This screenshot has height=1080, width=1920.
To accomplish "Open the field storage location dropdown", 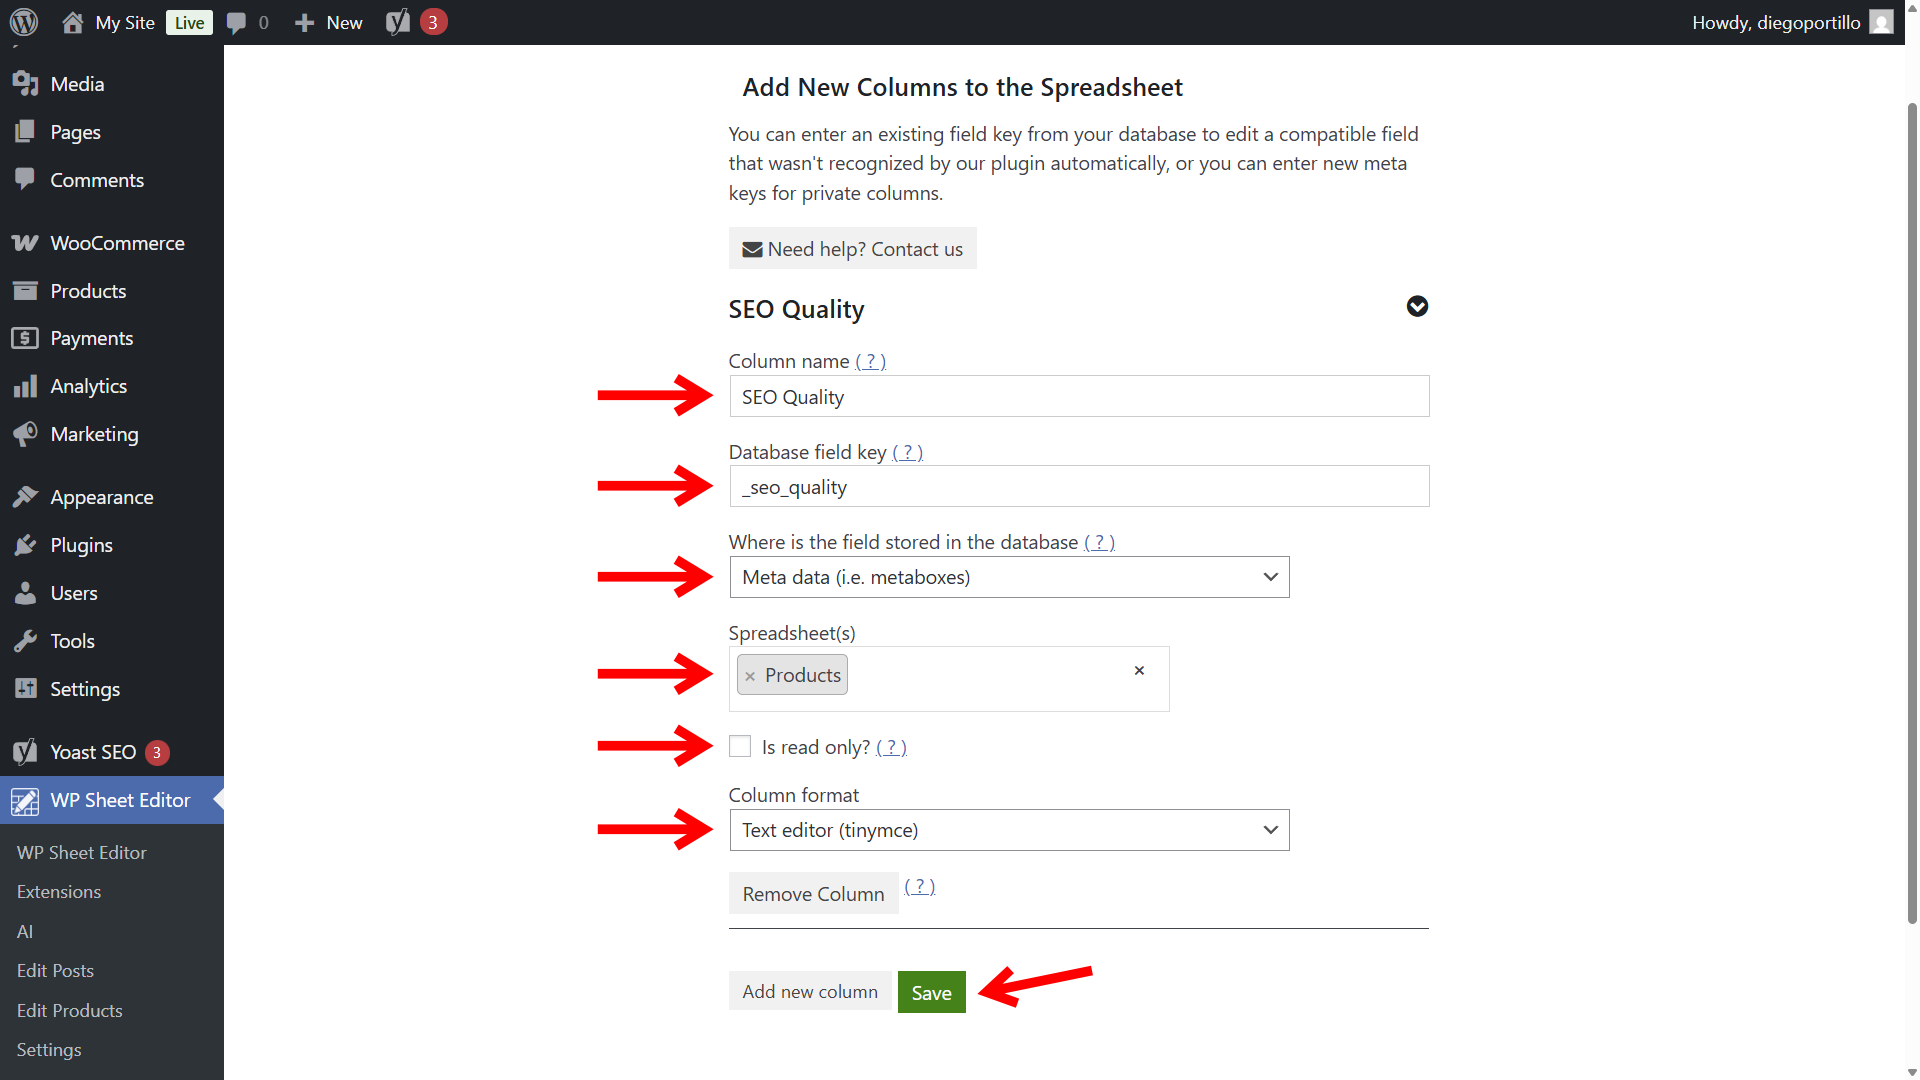I will (x=1009, y=577).
